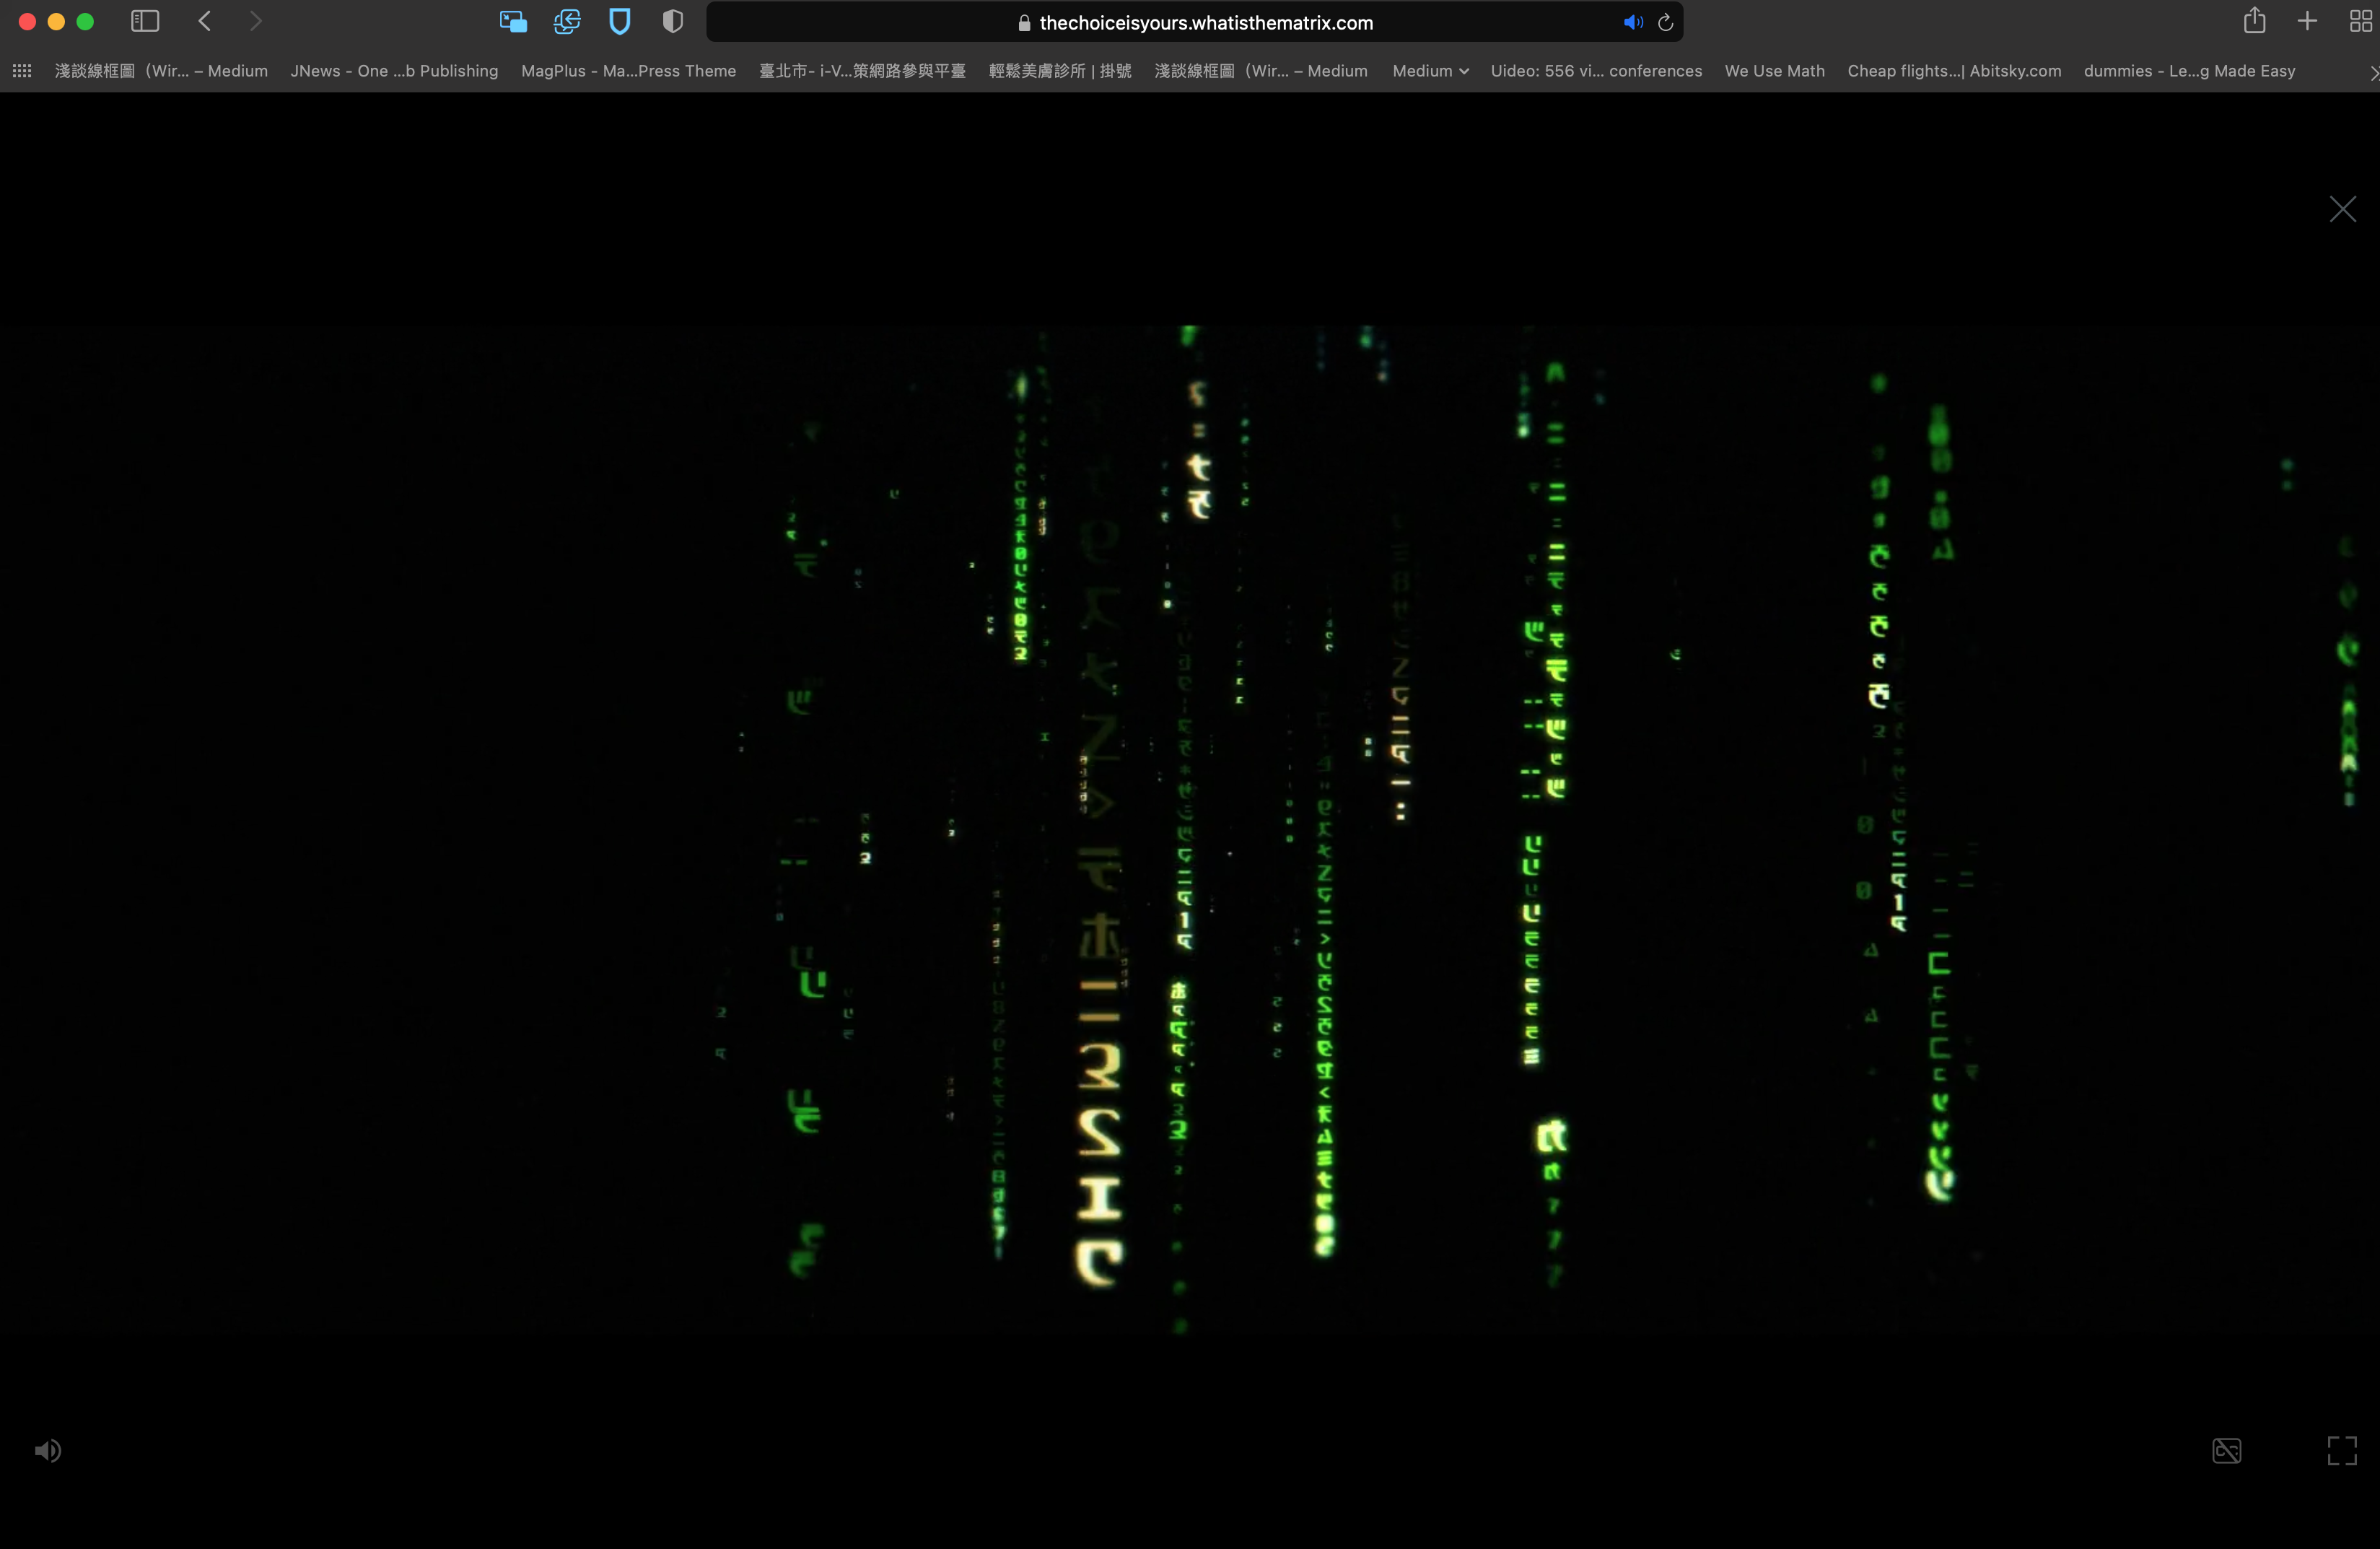Open the Cheap flights...| Abitsky.com bookmark
Screen dimensions: 2380x1549
click(1954, 71)
